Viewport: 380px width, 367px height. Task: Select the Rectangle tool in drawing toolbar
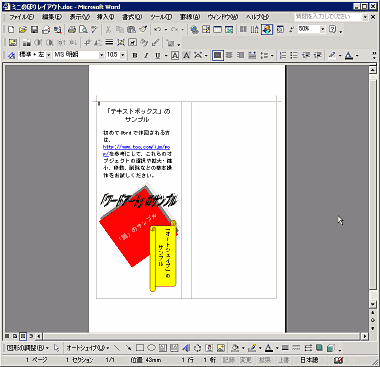point(140,348)
